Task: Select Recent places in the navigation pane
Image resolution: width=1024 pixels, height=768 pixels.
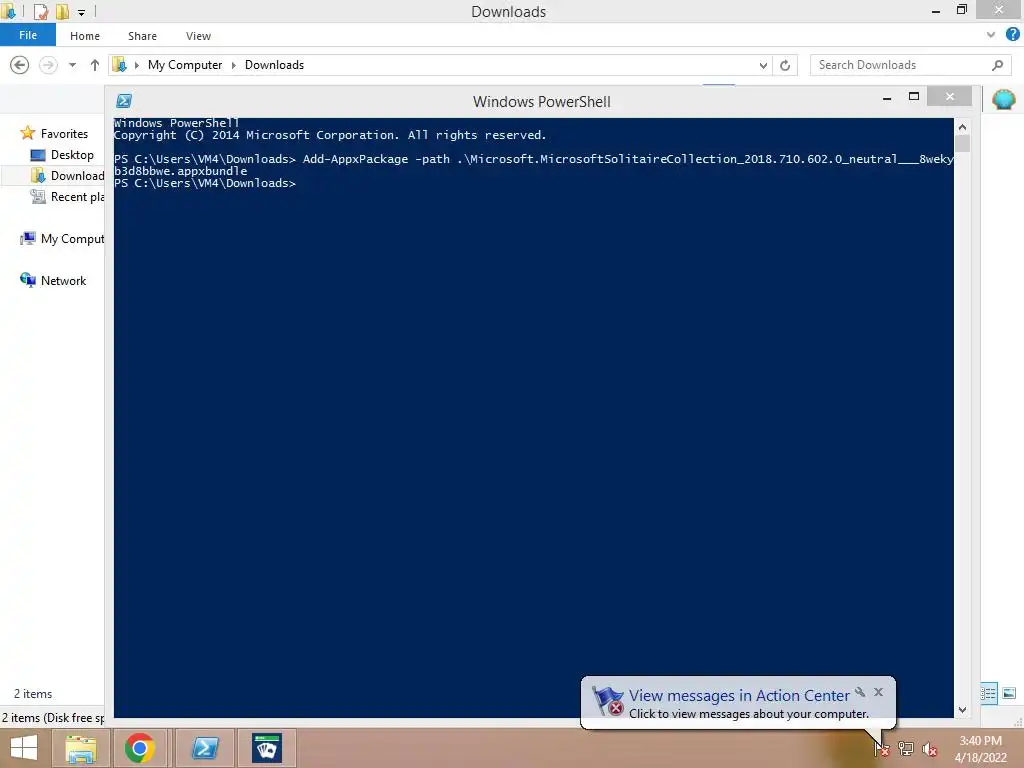Action: 68,197
